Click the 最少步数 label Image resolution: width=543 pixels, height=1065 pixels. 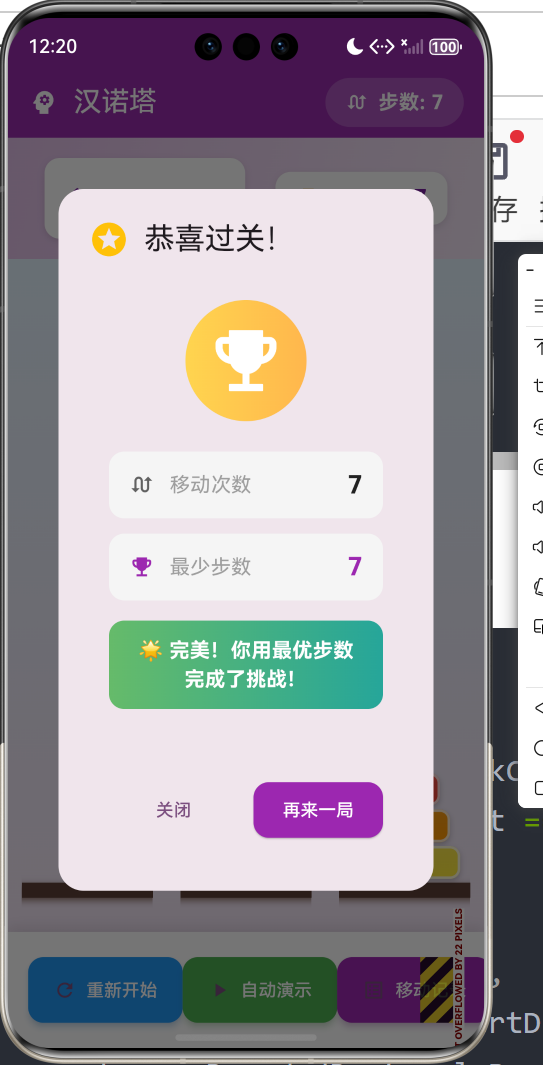211,566
